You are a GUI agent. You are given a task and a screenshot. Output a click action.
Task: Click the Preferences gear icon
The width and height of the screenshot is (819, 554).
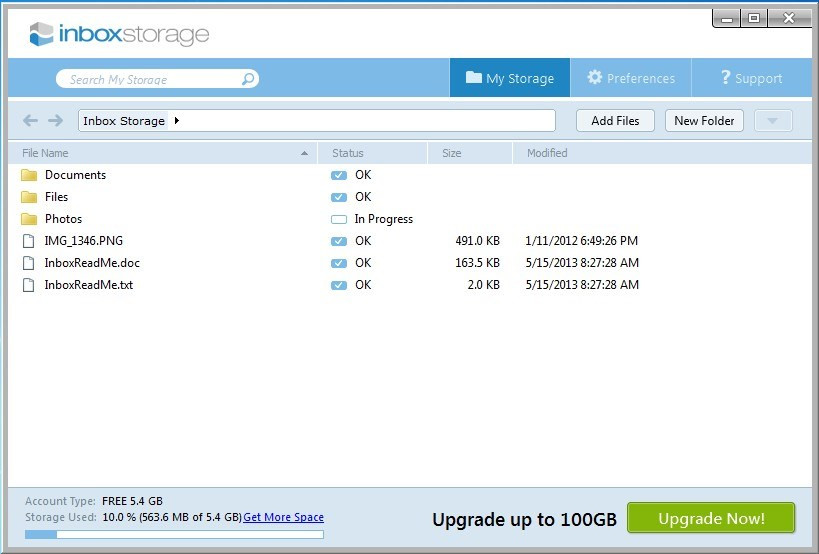[594, 77]
